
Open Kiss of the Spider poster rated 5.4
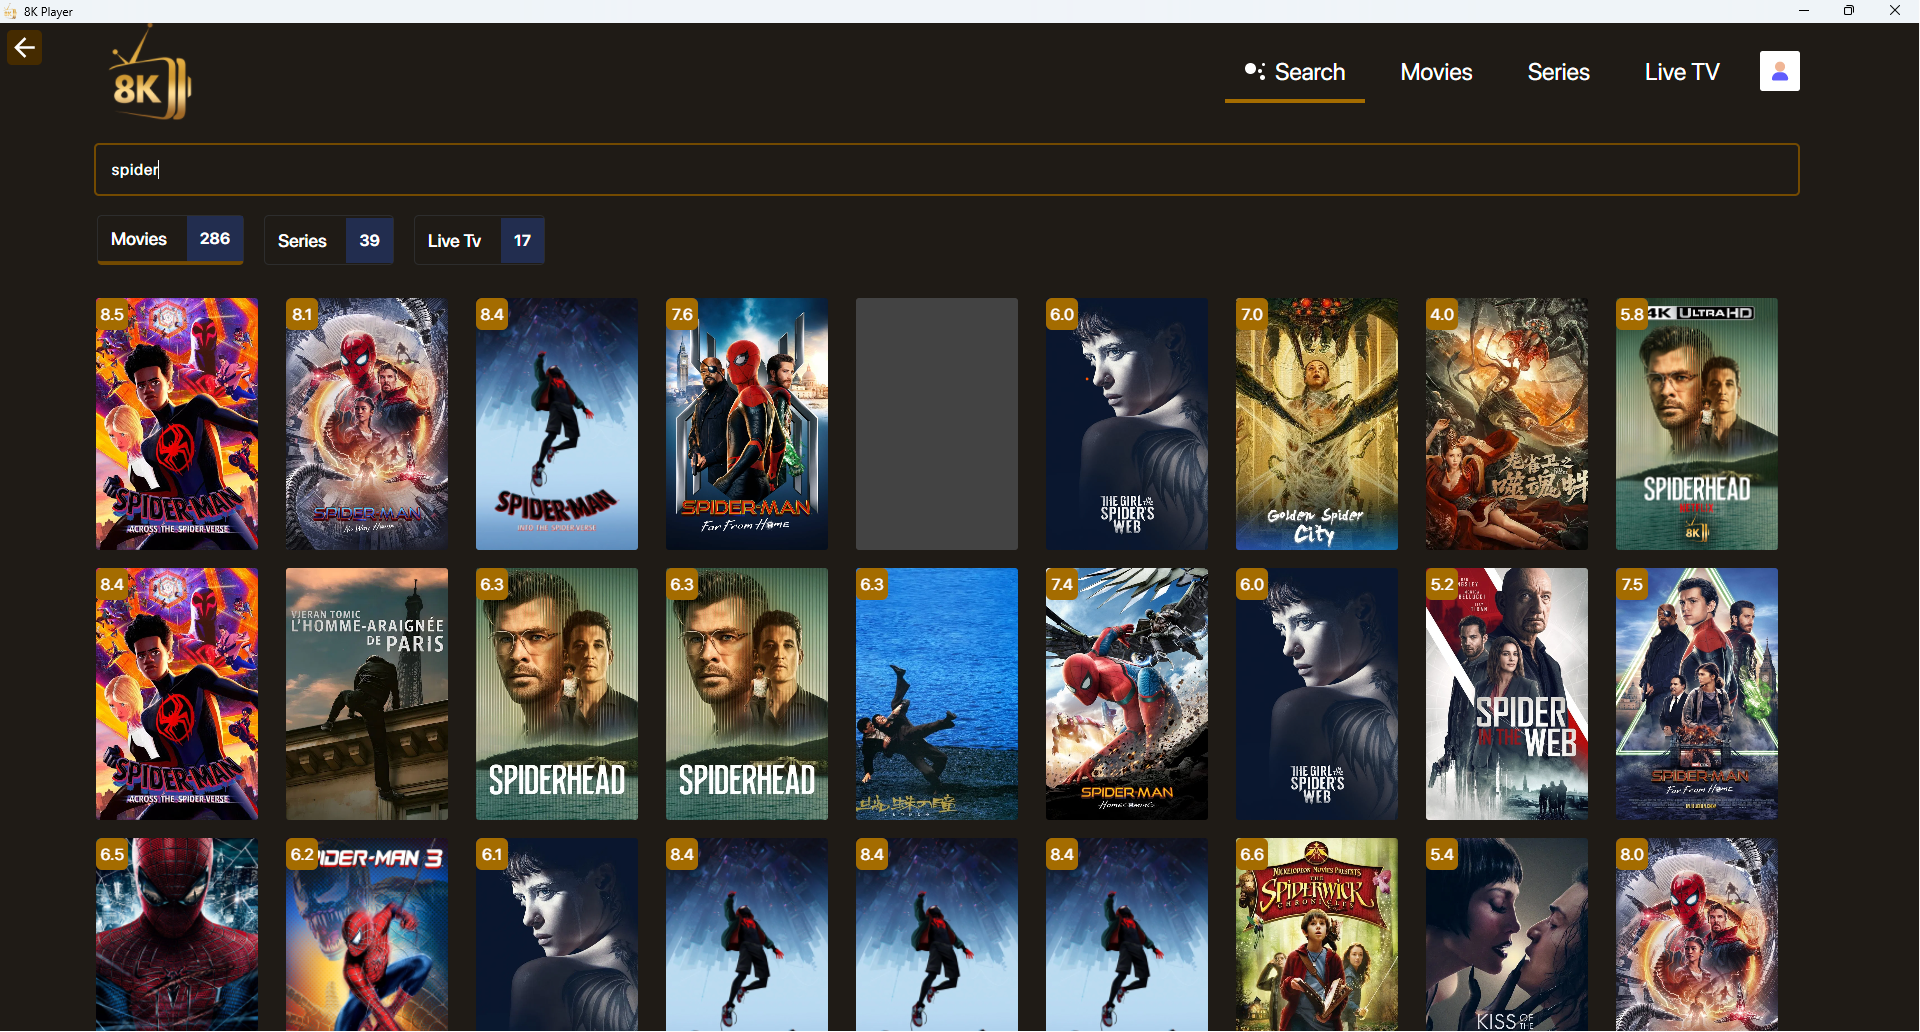(x=1507, y=935)
